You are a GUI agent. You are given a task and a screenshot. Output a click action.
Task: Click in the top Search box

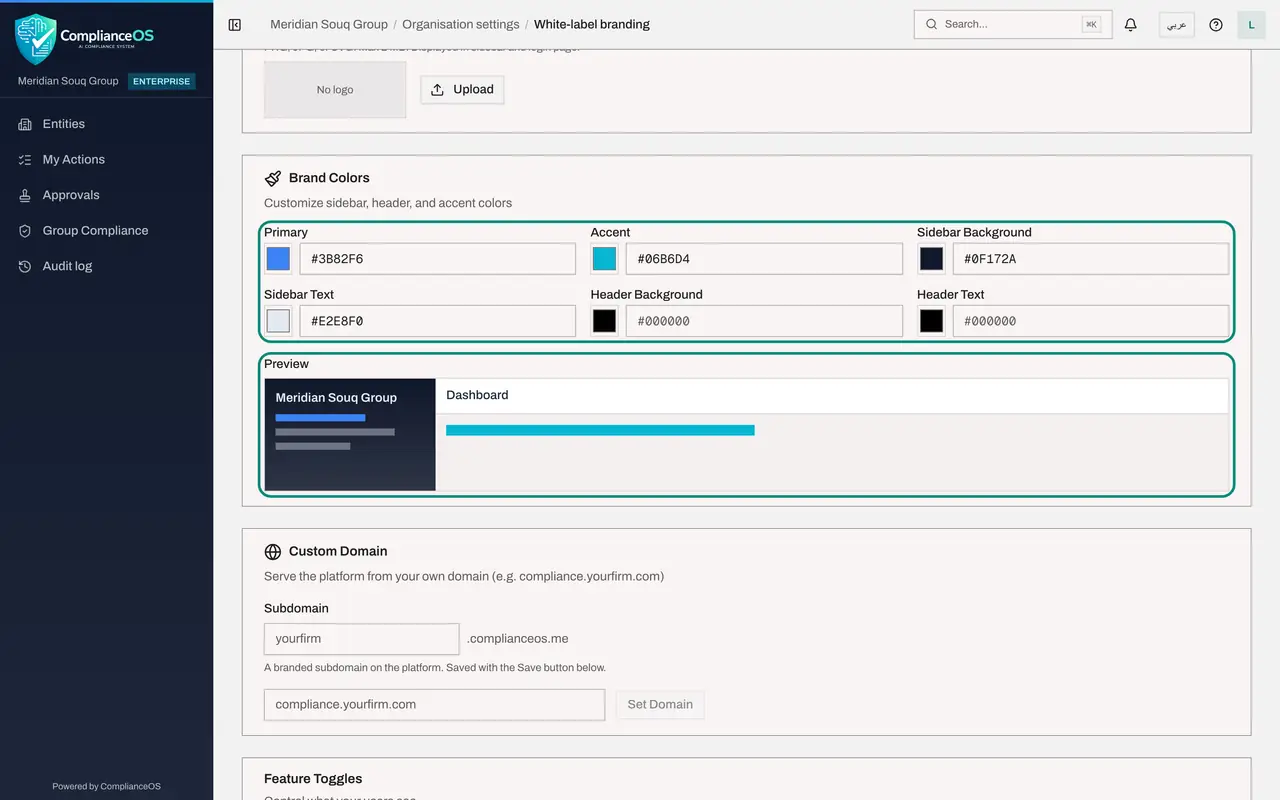1013,25
